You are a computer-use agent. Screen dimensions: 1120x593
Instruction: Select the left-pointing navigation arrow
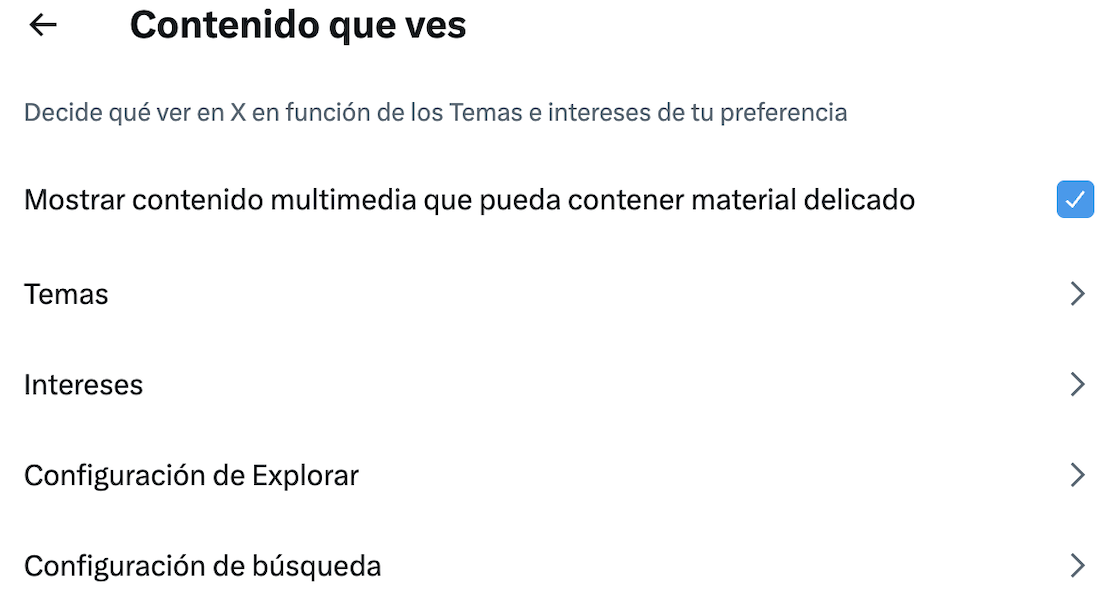tap(42, 25)
